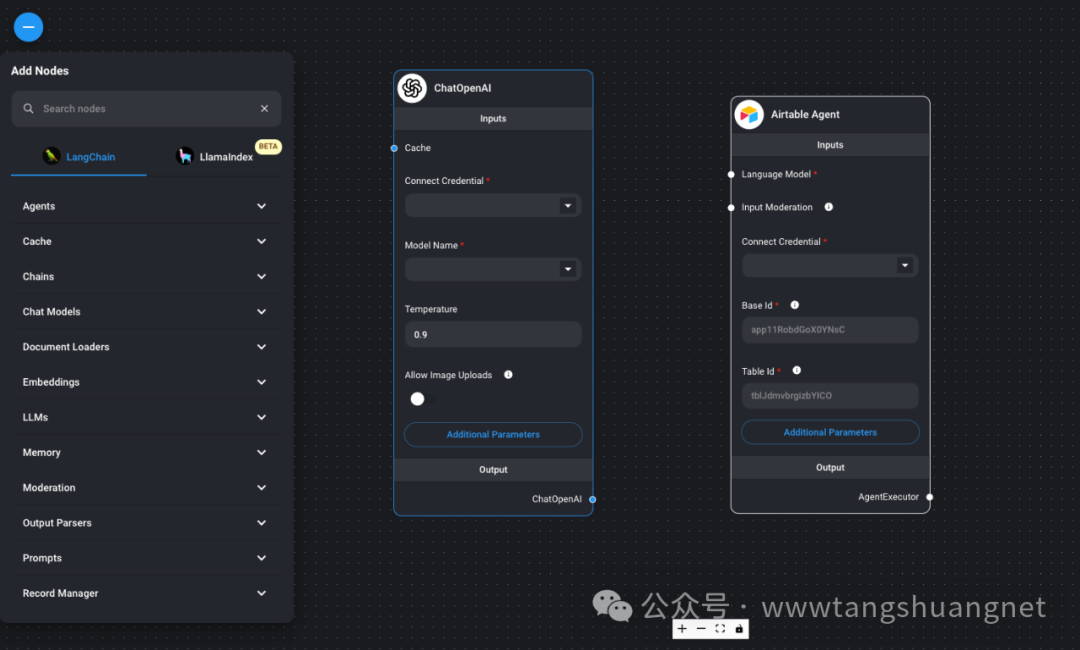
Task: Click the AgentExecutor output label
Action: (x=888, y=496)
